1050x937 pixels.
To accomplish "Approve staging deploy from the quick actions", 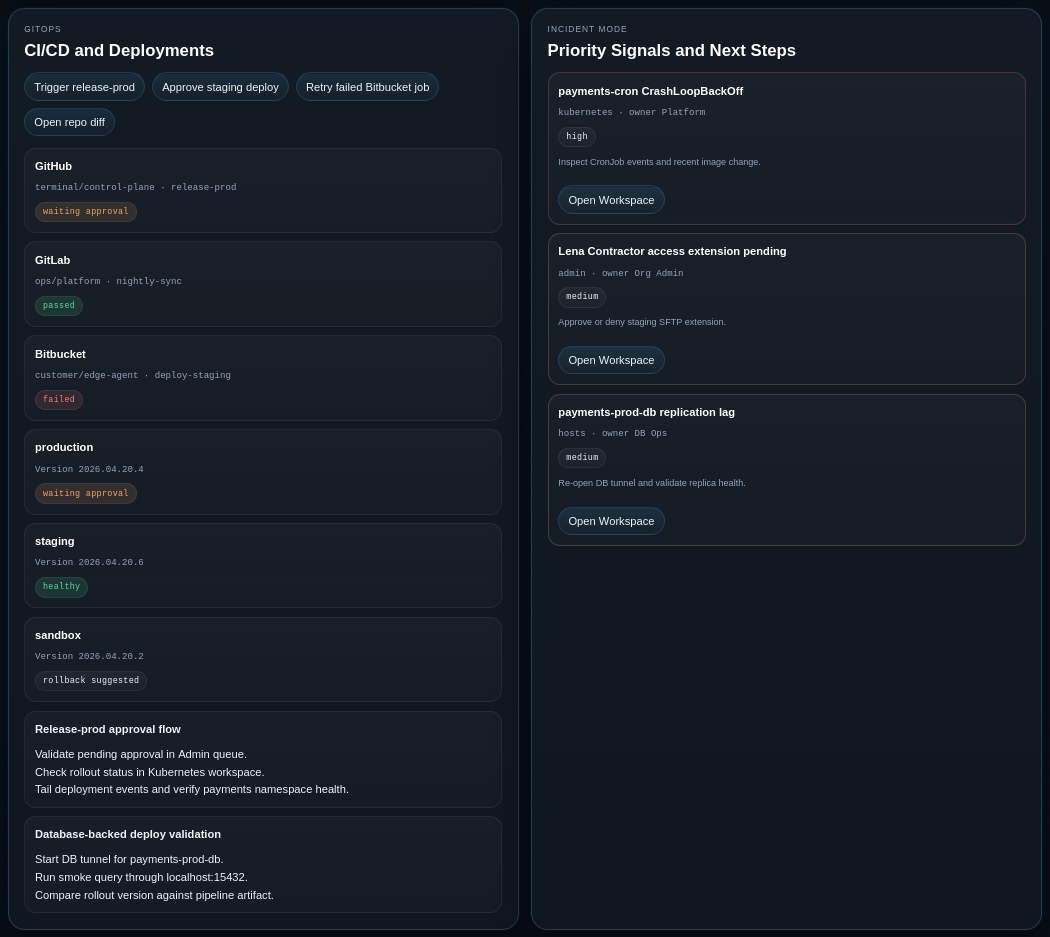I will pyautogui.click(x=220, y=87).
